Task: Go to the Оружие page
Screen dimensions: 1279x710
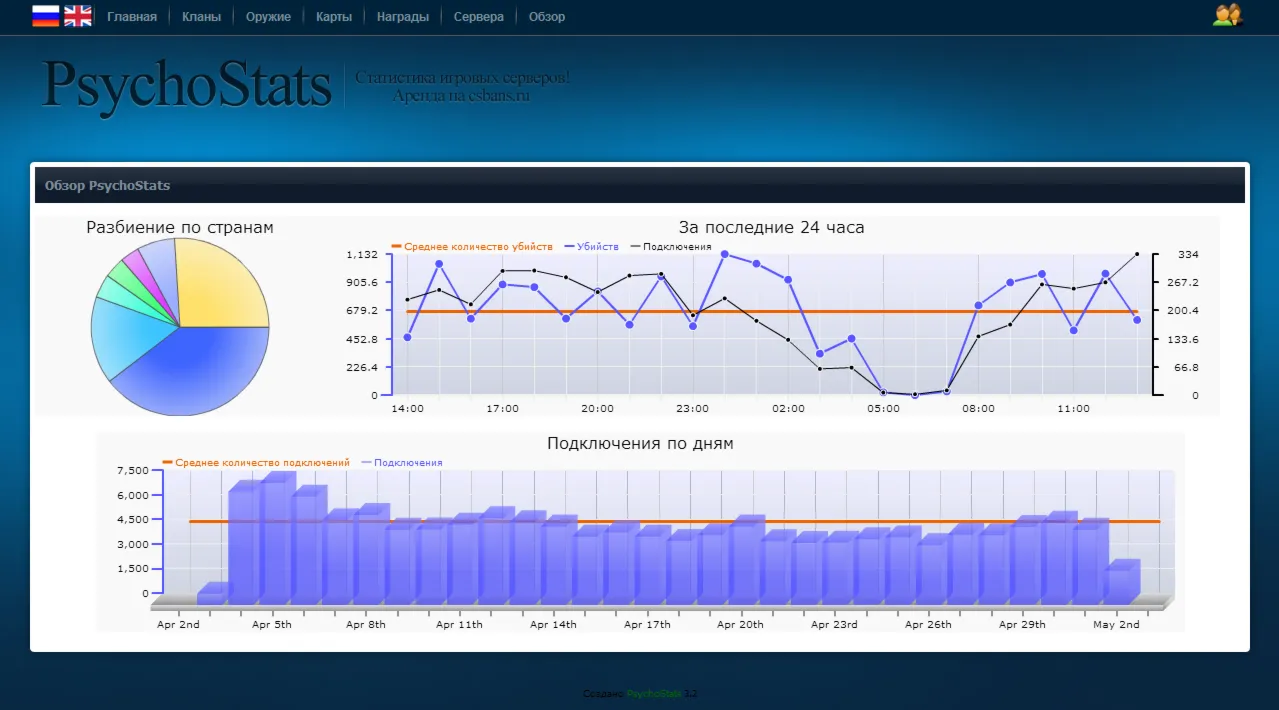Action: click(x=268, y=17)
